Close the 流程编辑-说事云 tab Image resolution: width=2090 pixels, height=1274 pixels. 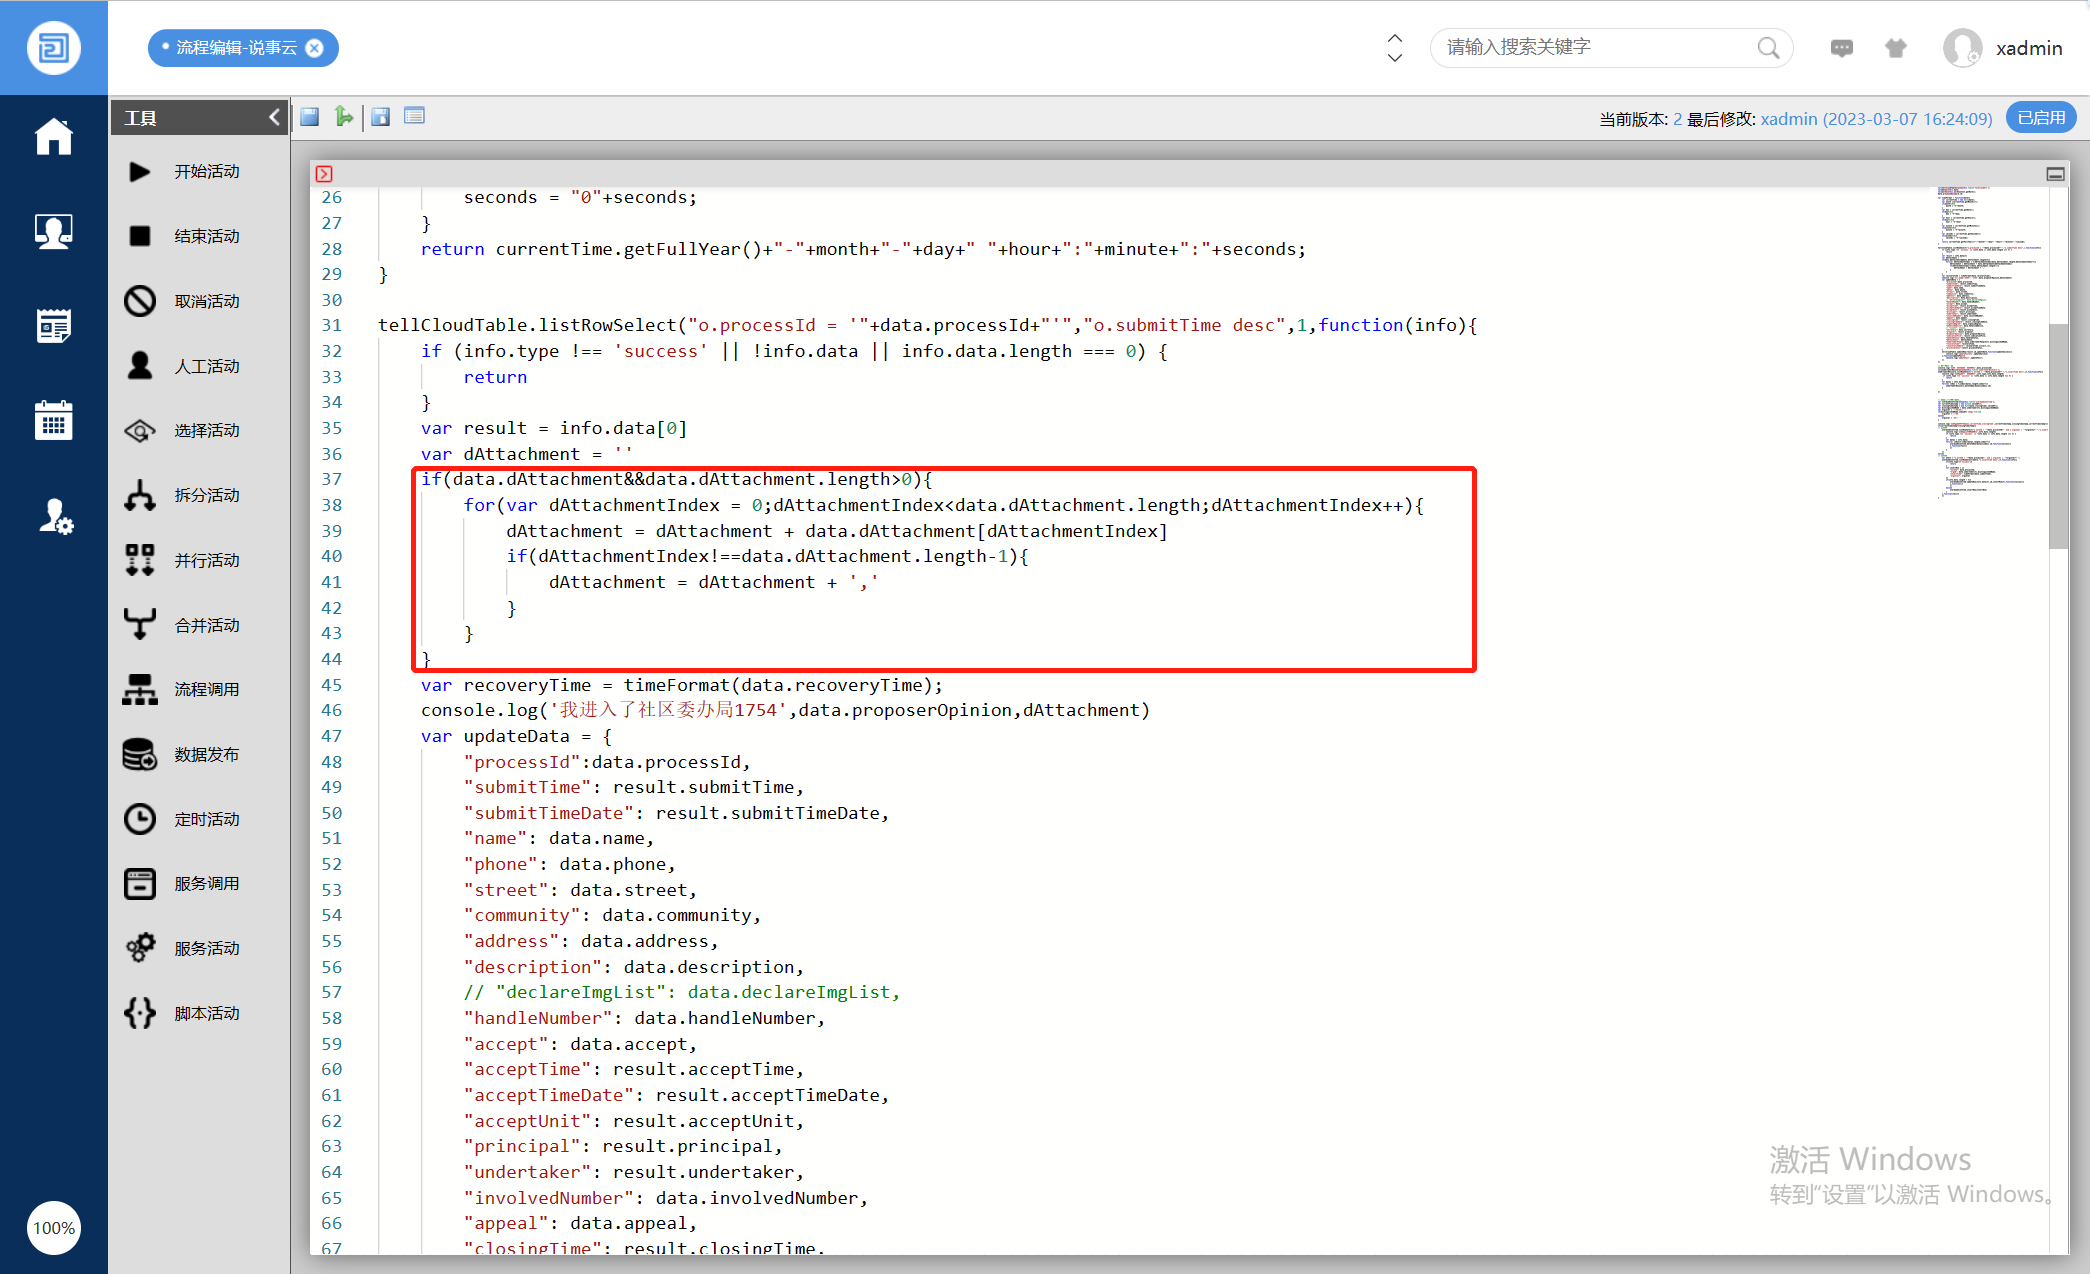(315, 48)
